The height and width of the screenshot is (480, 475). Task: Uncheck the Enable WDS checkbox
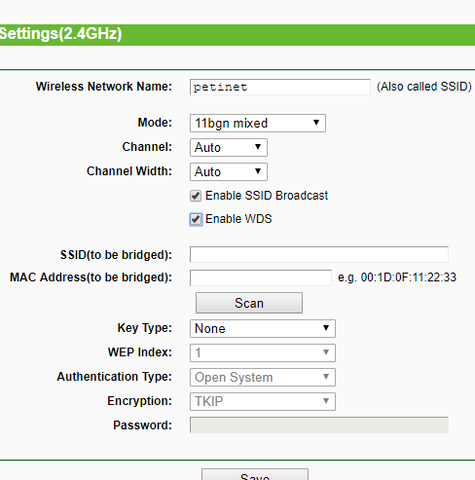[196, 219]
